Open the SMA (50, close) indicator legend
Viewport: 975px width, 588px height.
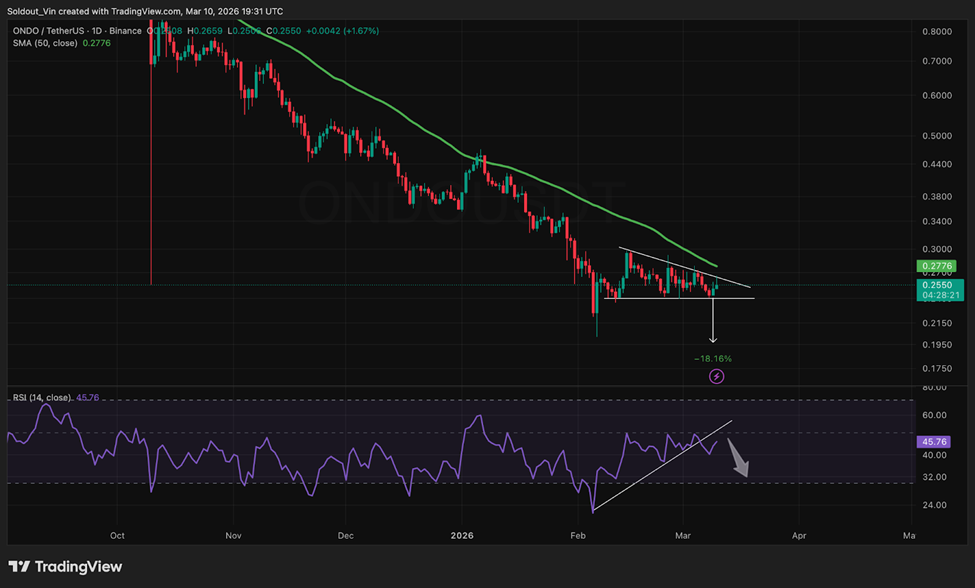click(43, 43)
